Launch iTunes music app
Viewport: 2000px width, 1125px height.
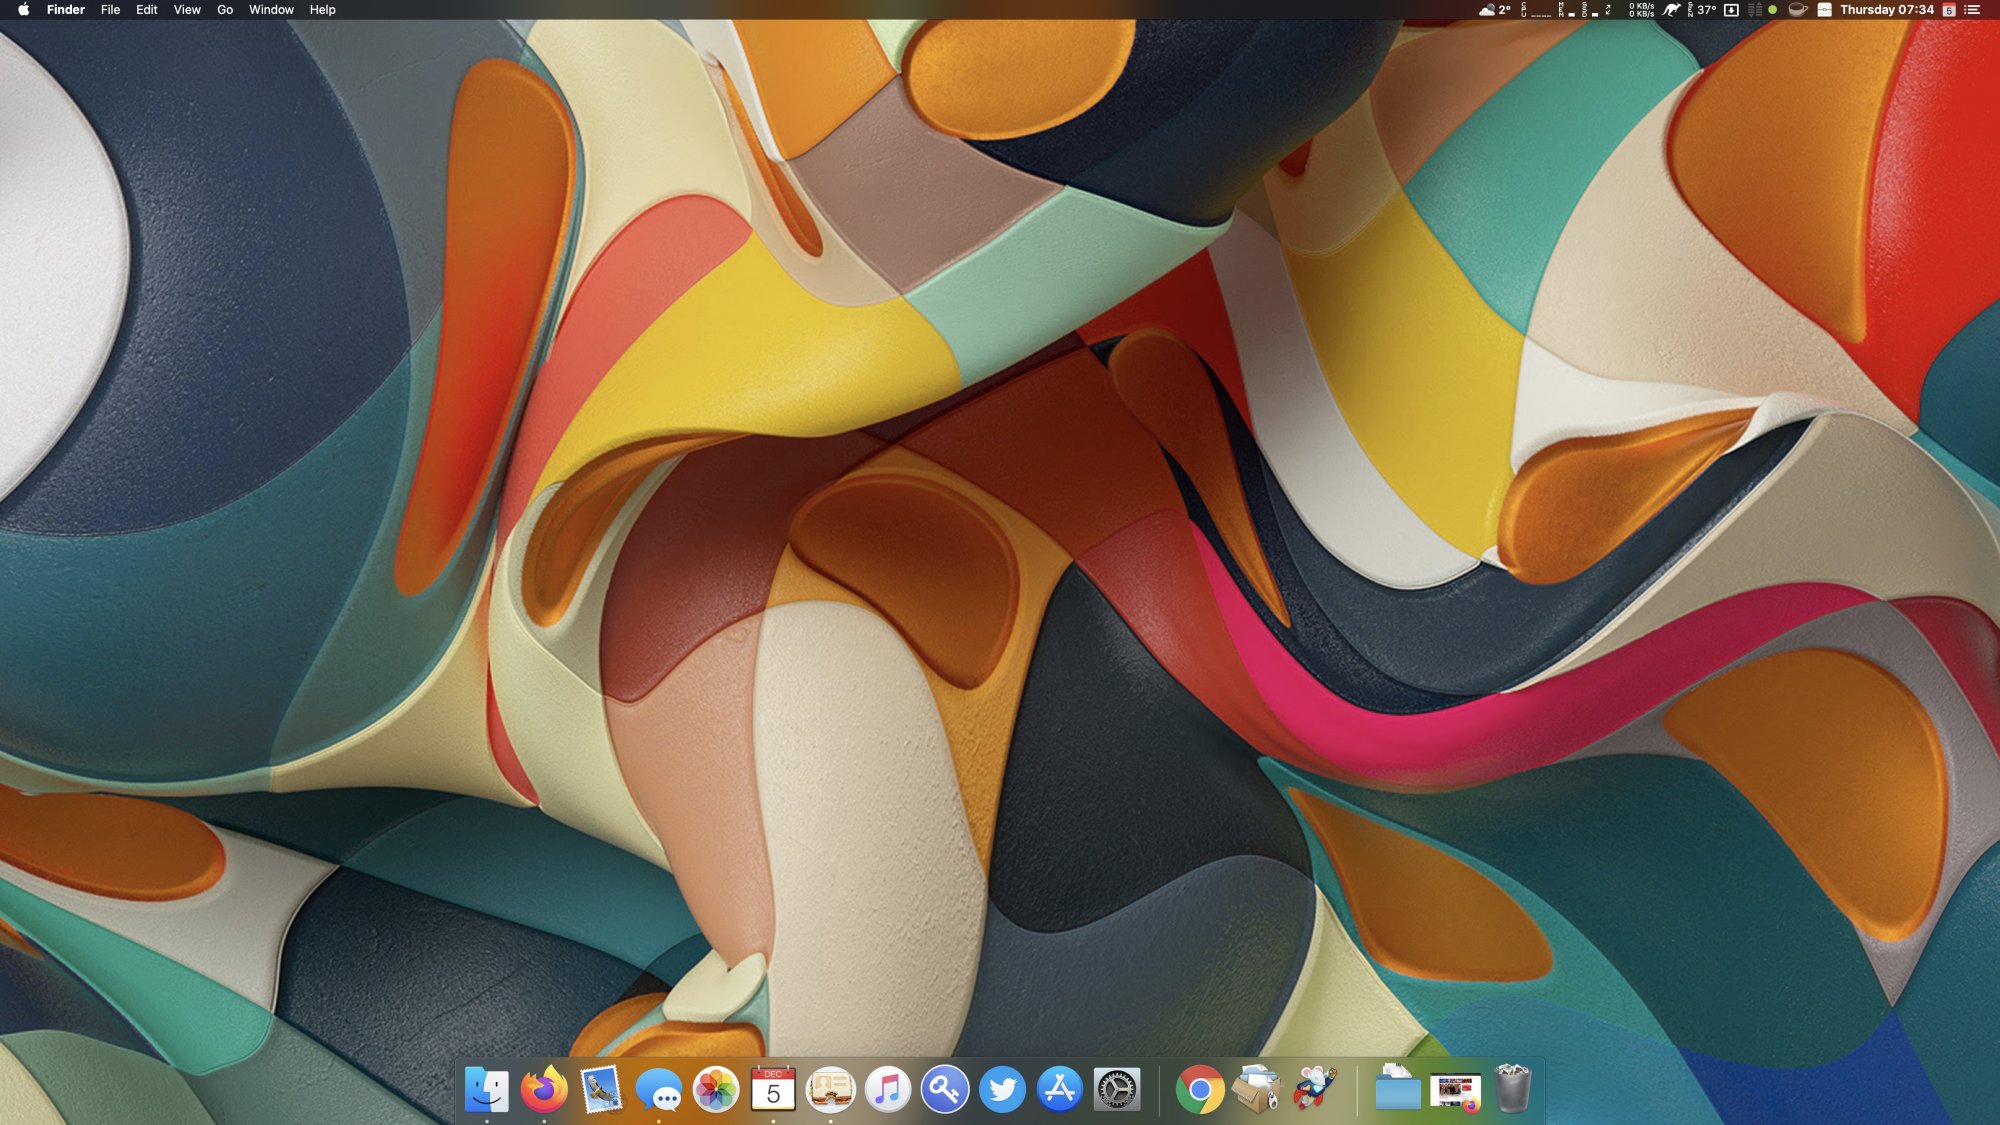[x=888, y=1089]
